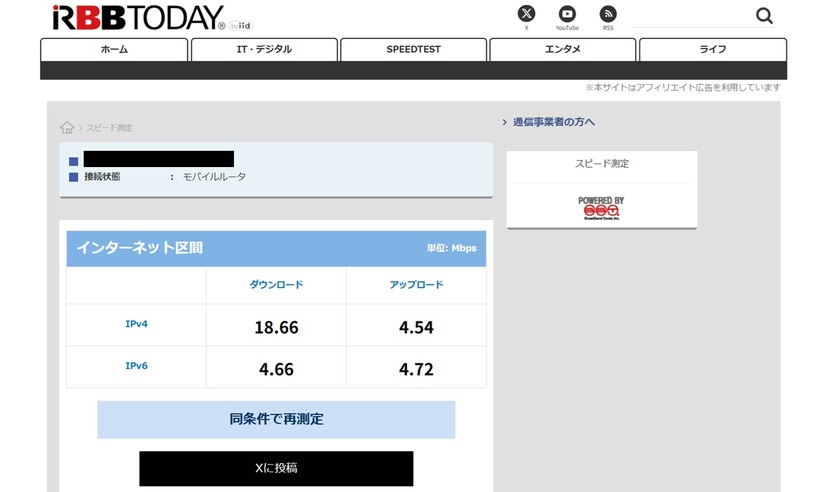Open the 通信事業者の方へ link

(x=554, y=122)
